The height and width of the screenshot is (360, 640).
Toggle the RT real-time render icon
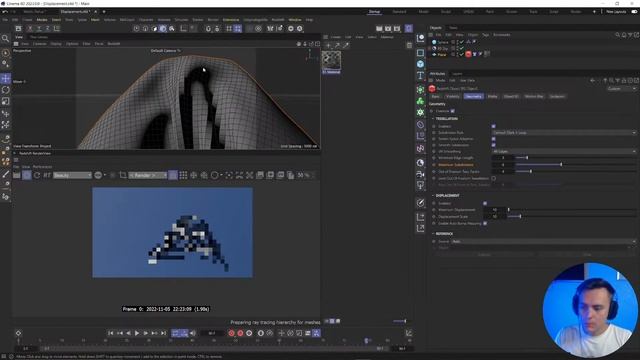click(47, 175)
